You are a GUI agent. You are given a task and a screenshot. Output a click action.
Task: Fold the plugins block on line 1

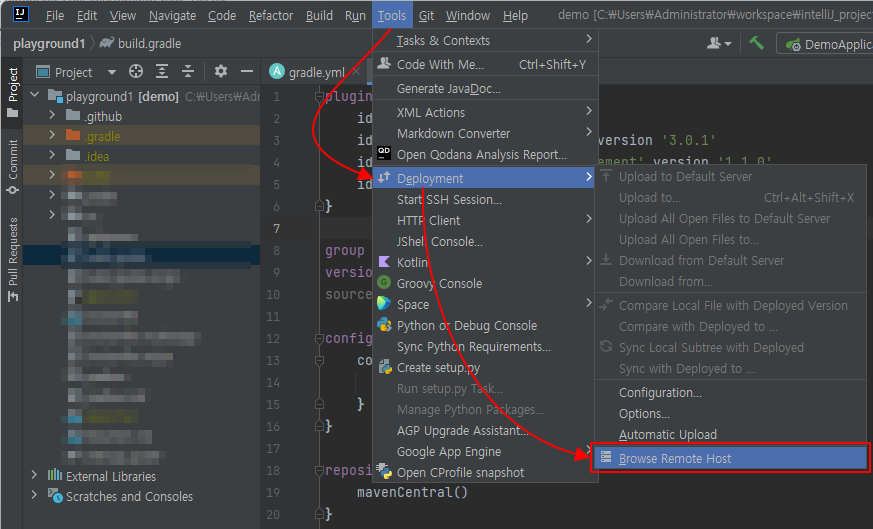coord(319,96)
